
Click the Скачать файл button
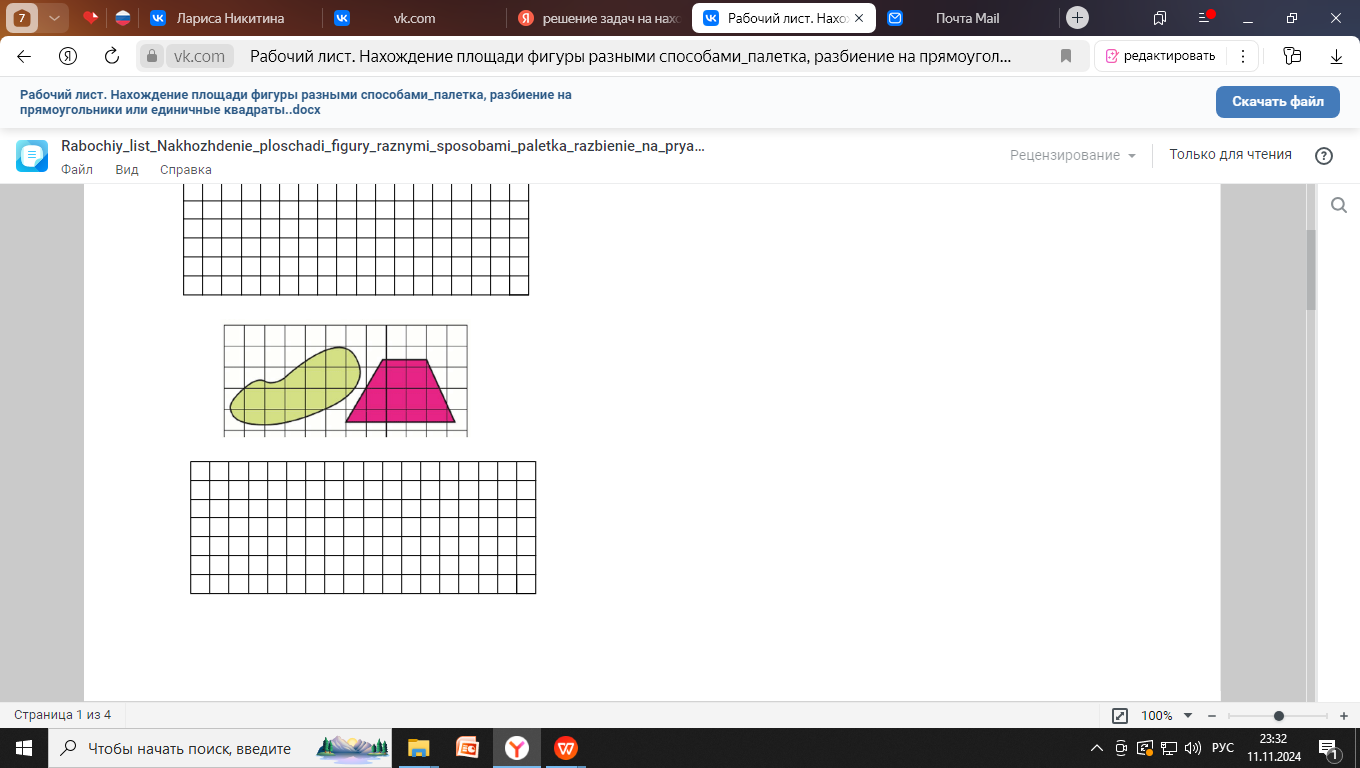(x=1277, y=102)
